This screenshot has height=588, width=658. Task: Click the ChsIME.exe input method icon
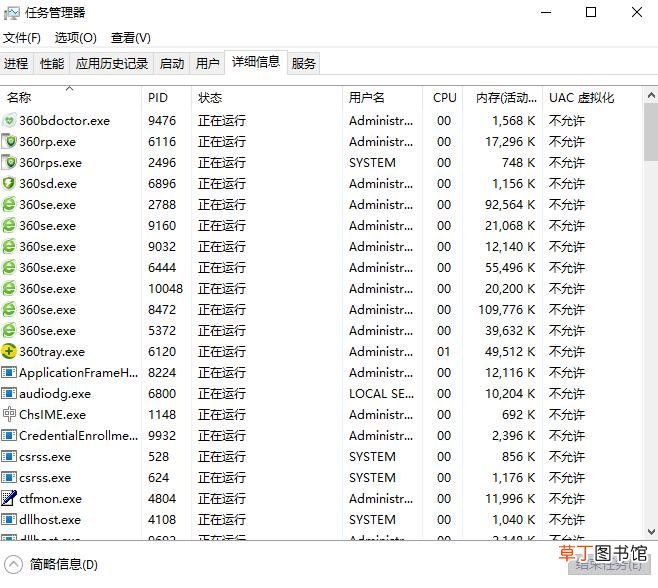coord(9,415)
